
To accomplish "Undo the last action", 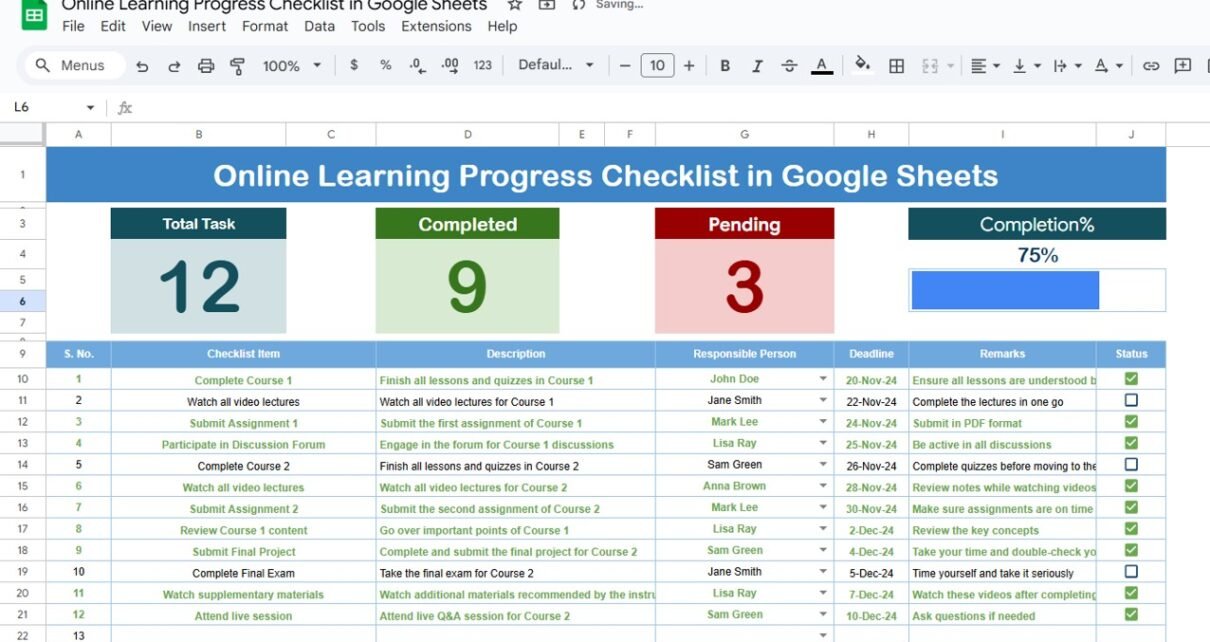I will (142, 66).
